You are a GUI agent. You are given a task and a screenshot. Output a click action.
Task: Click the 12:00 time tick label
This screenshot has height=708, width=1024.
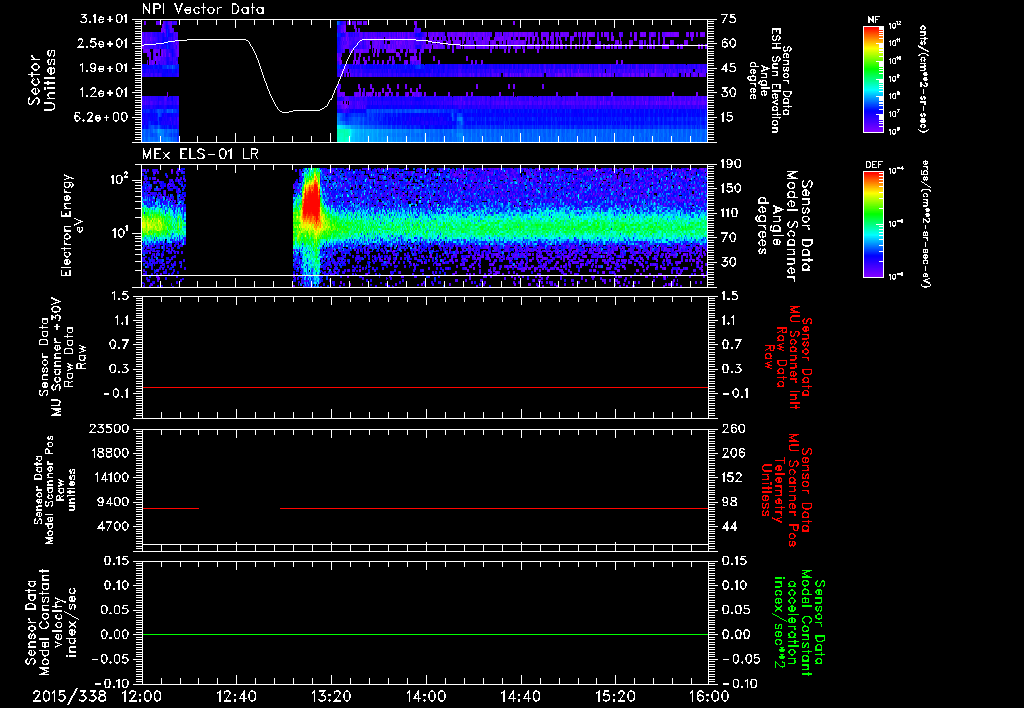coord(141,696)
